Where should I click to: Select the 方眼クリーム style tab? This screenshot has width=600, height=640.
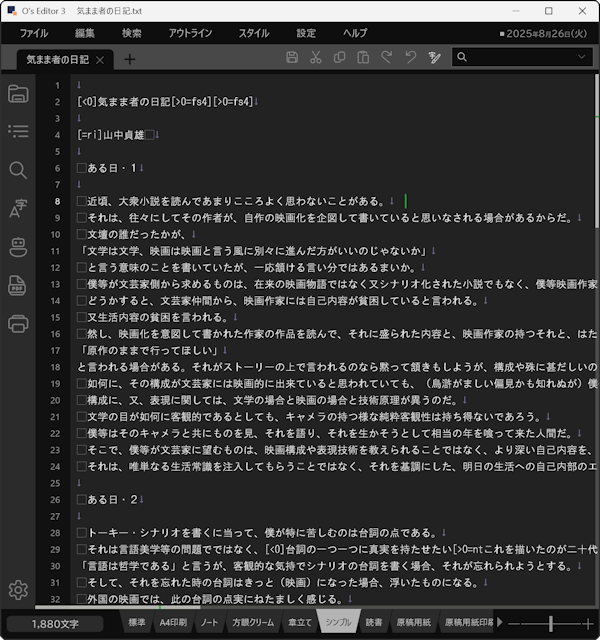253,622
